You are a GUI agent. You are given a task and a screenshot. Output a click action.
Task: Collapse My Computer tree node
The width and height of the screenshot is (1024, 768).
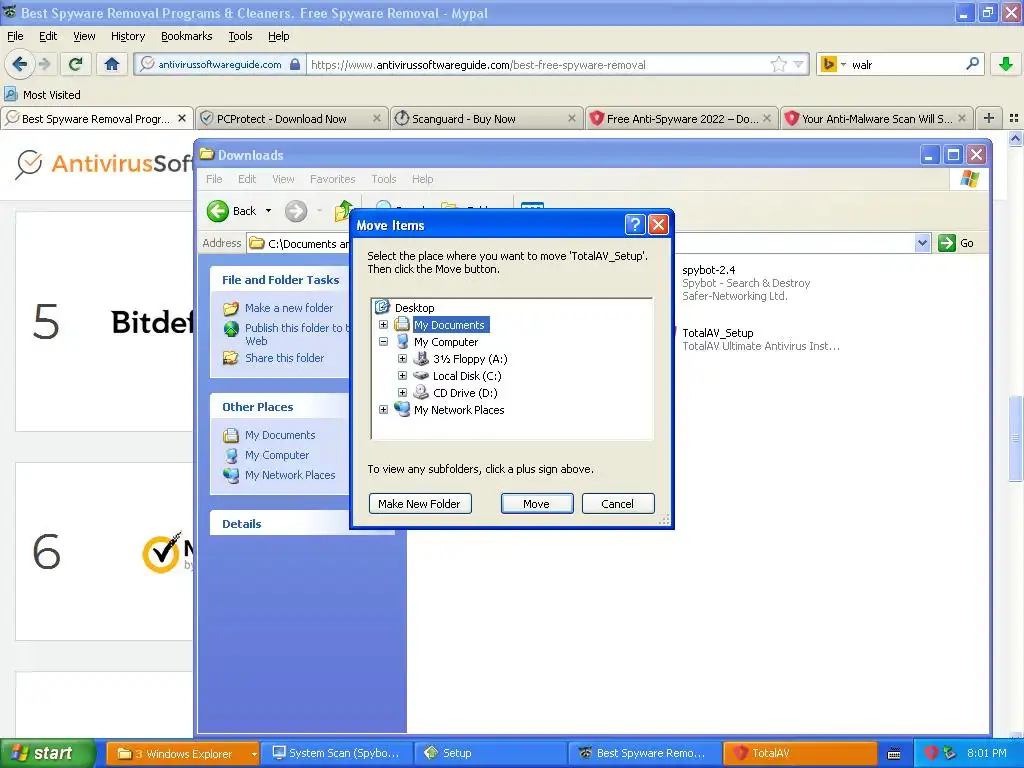click(x=383, y=342)
